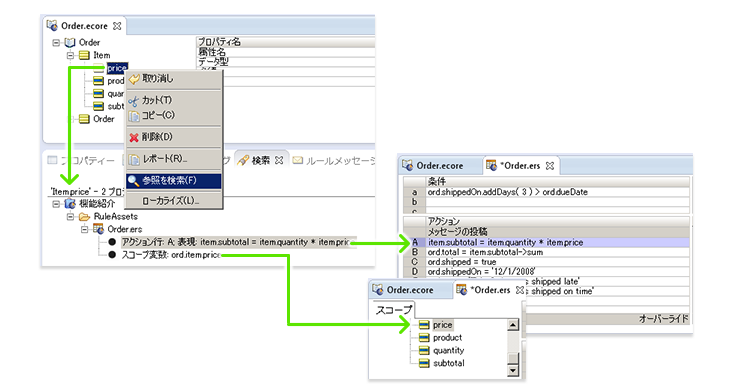Image resolution: width=750 pixels, height=391 pixels.
Task: Select action ord.shipped = true
Action: pyautogui.click(x=558, y=262)
